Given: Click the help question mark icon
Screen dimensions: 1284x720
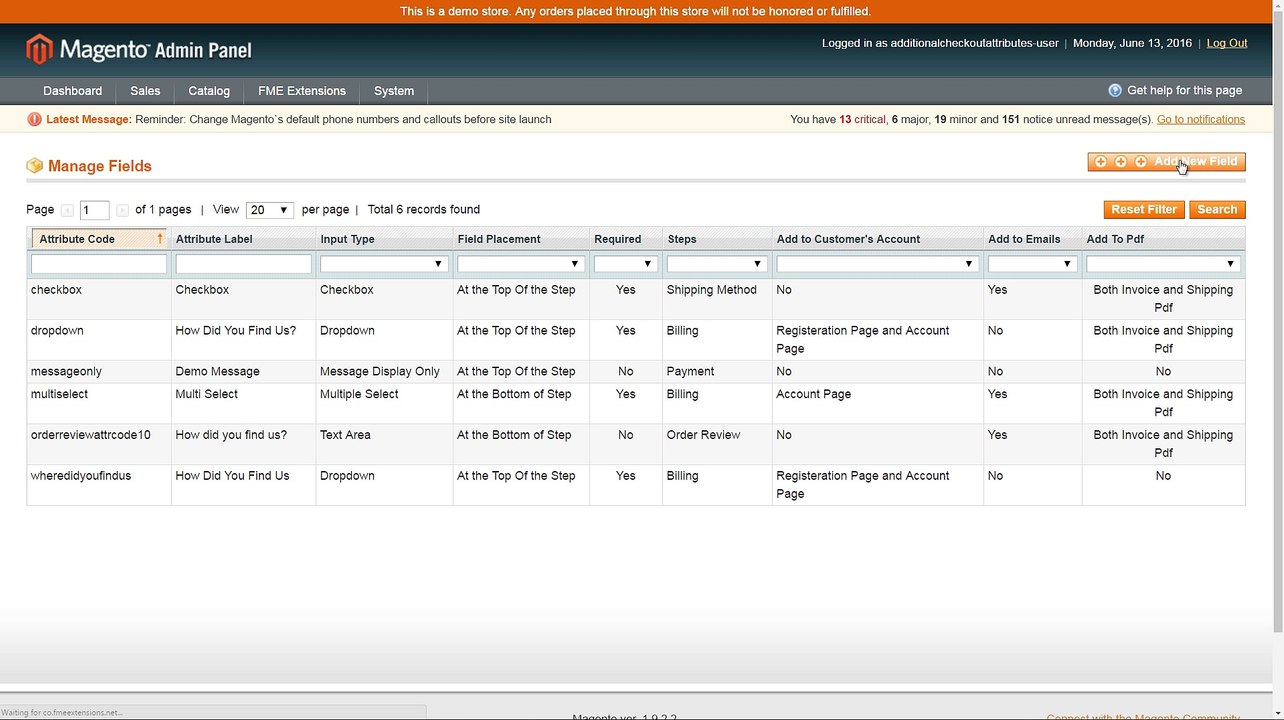Looking at the screenshot, I should [x=1115, y=90].
